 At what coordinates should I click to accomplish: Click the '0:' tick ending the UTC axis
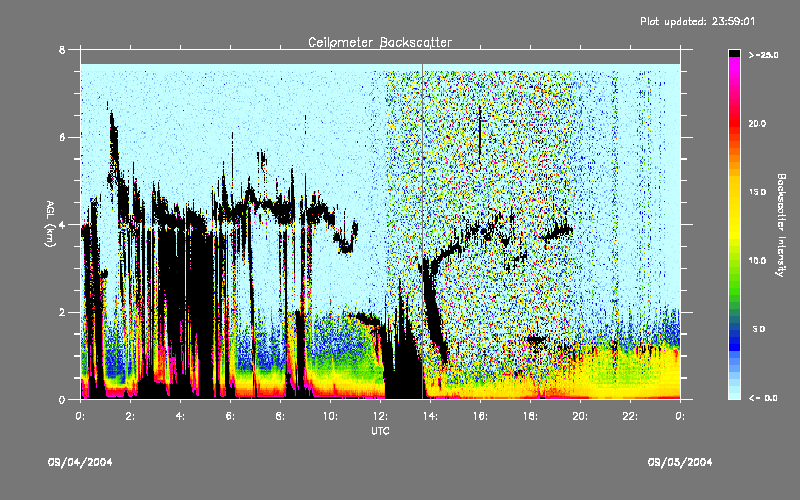point(680,416)
